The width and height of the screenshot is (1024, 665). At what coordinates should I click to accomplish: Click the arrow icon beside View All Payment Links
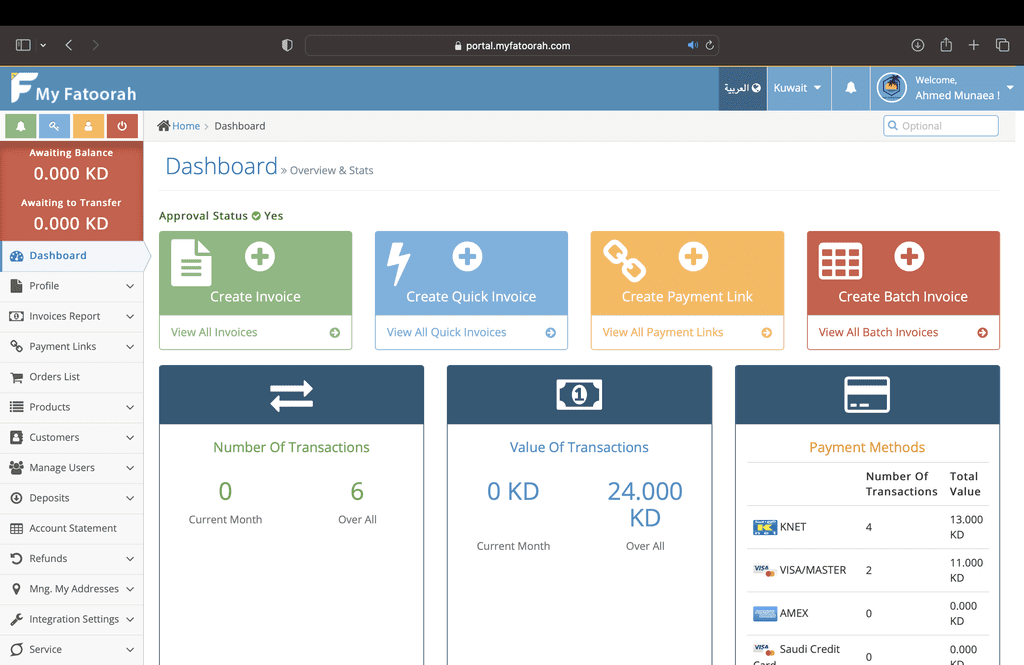point(767,332)
